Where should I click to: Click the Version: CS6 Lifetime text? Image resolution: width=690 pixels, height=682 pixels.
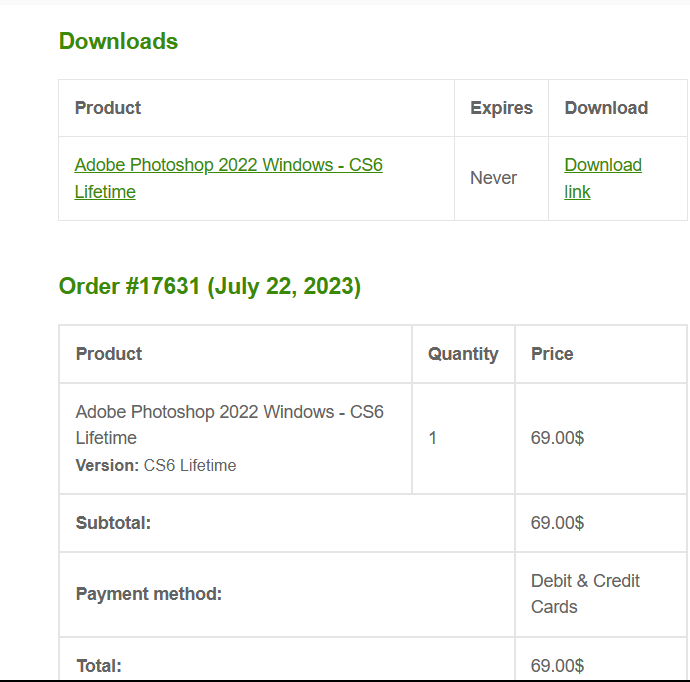click(156, 465)
